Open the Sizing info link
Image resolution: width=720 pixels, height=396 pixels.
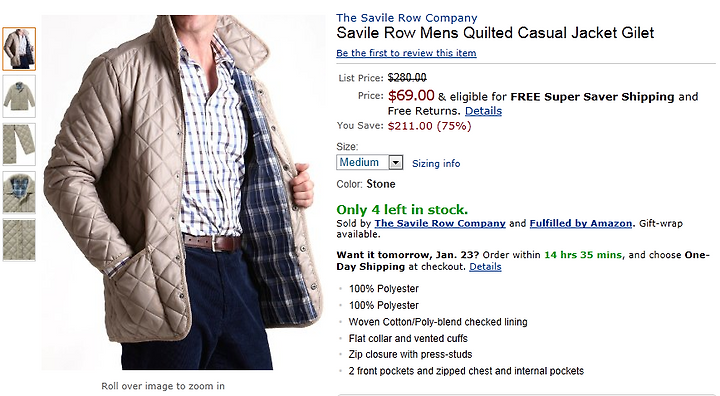pyautogui.click(x=436, y=164)
